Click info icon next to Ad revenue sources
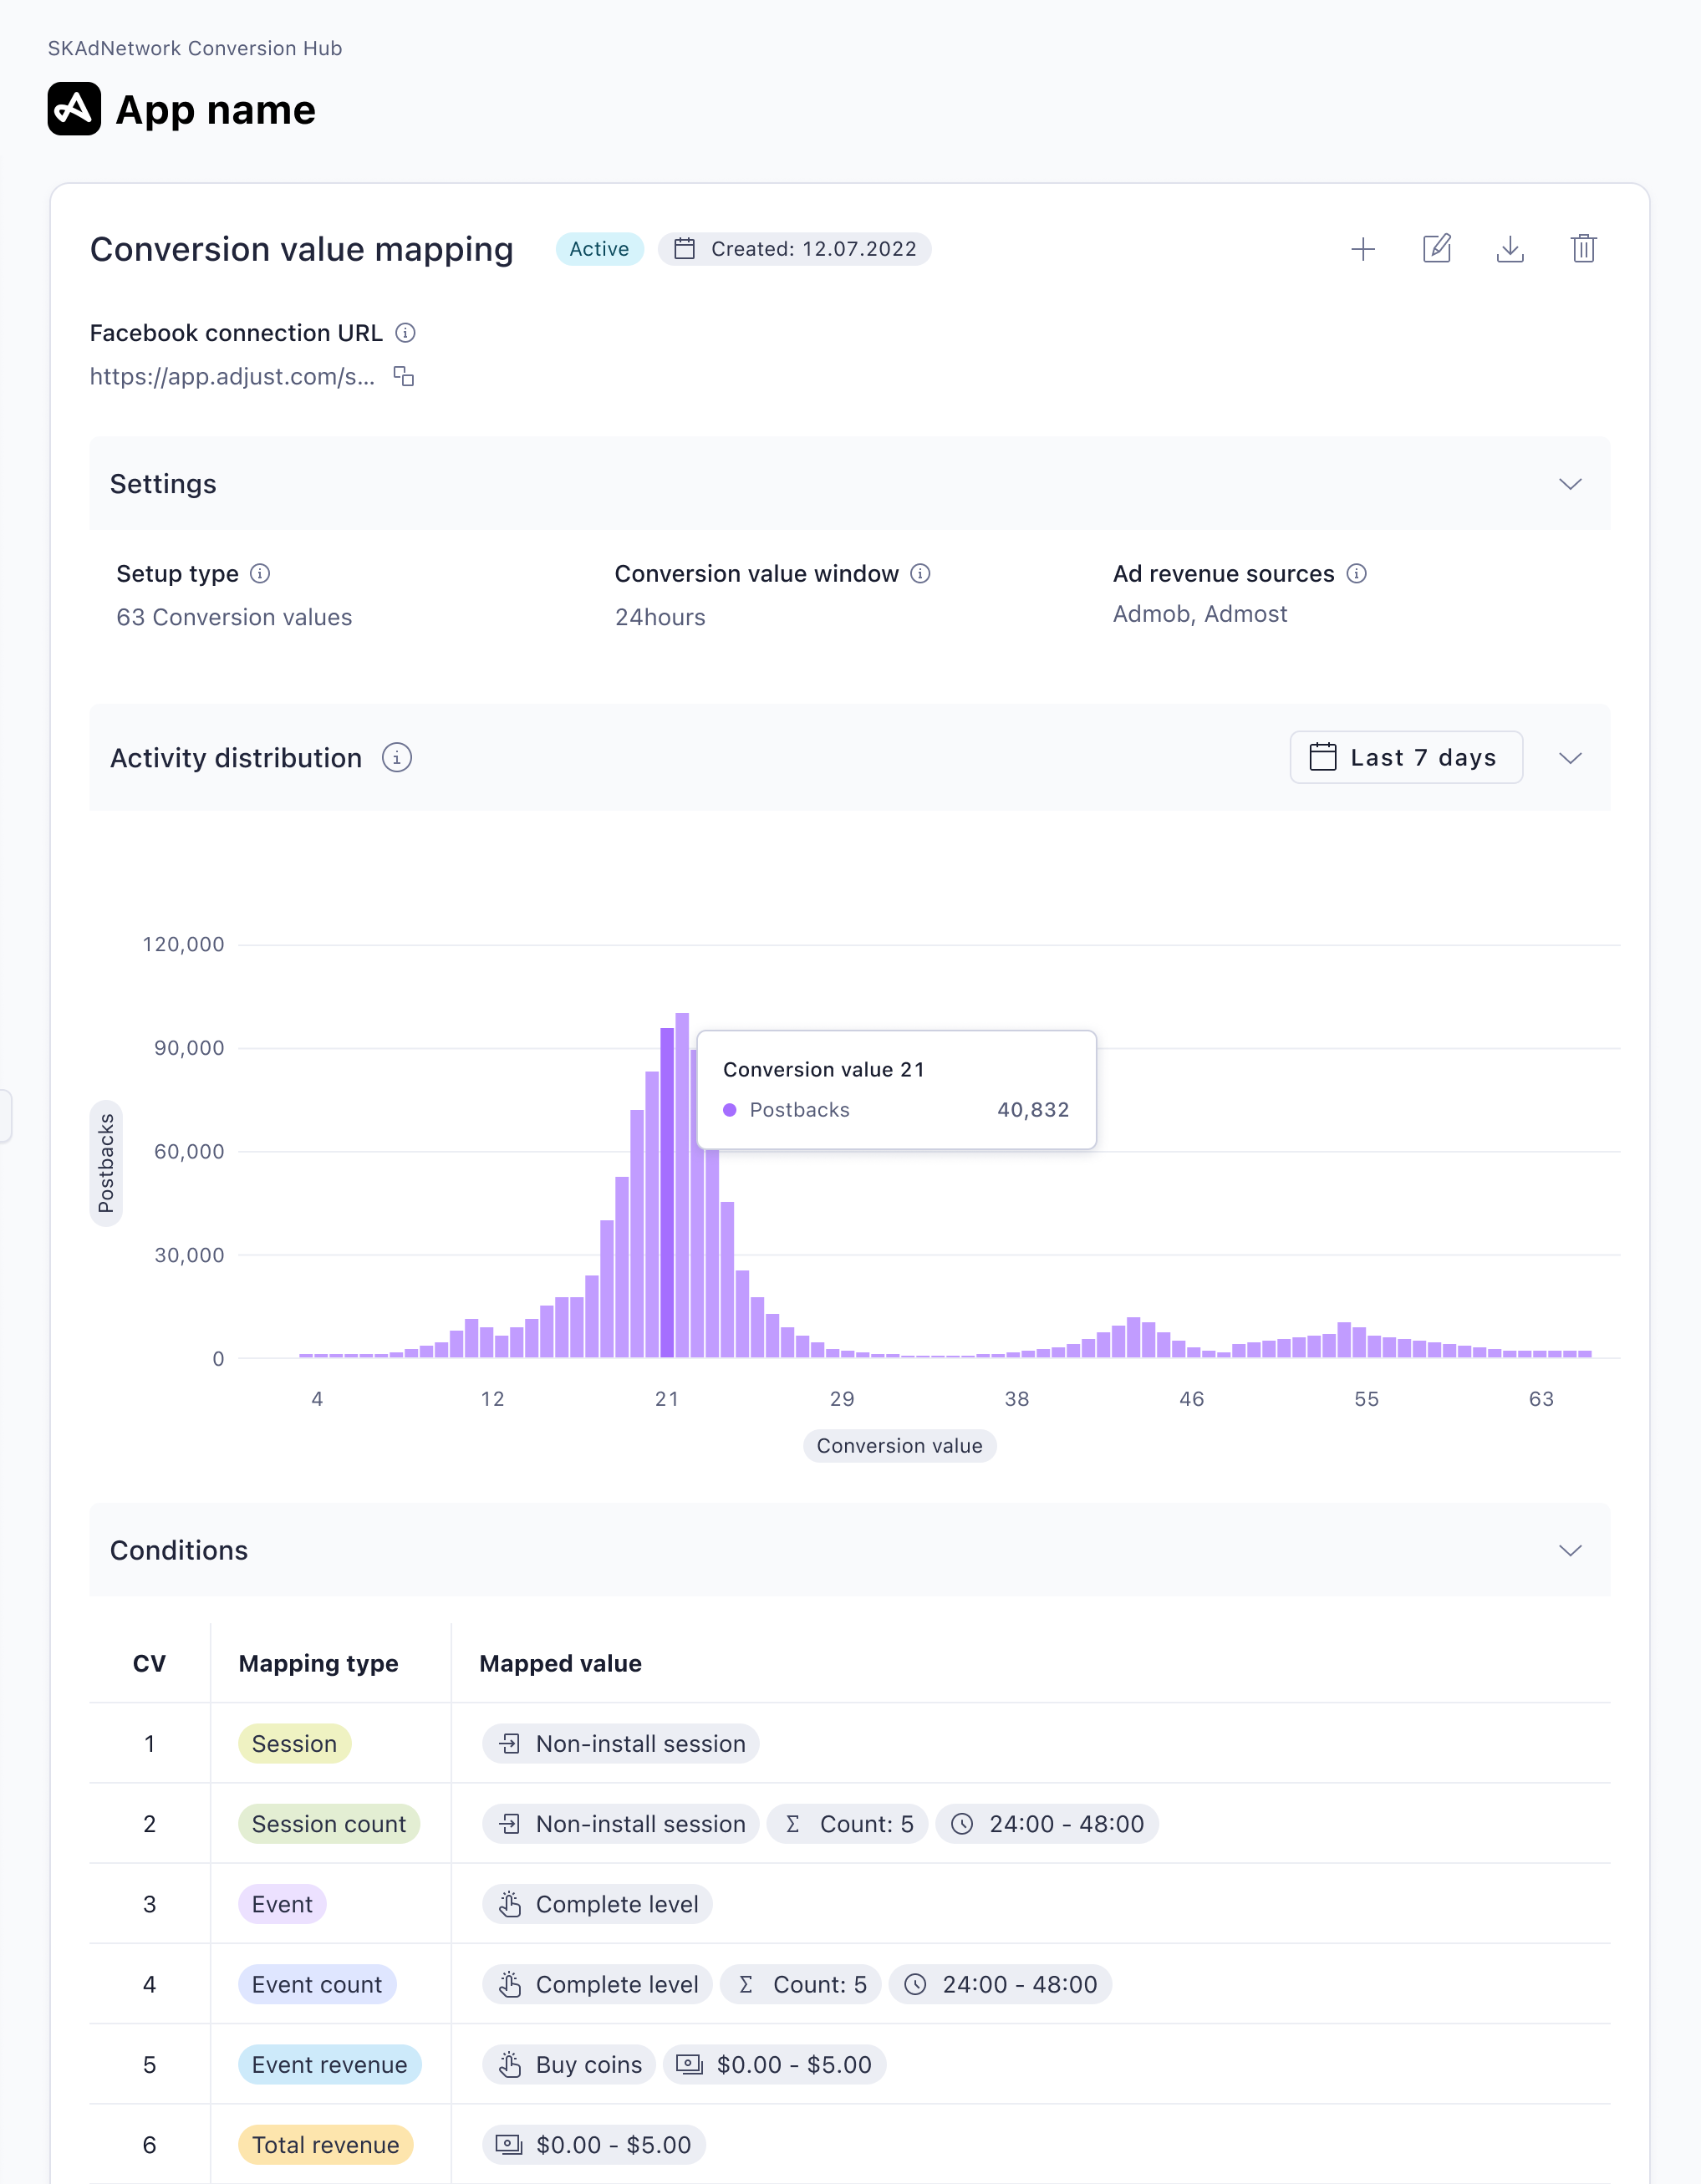The width and height of the screenshot is (1701, 2184). (x=1356, y=573)
